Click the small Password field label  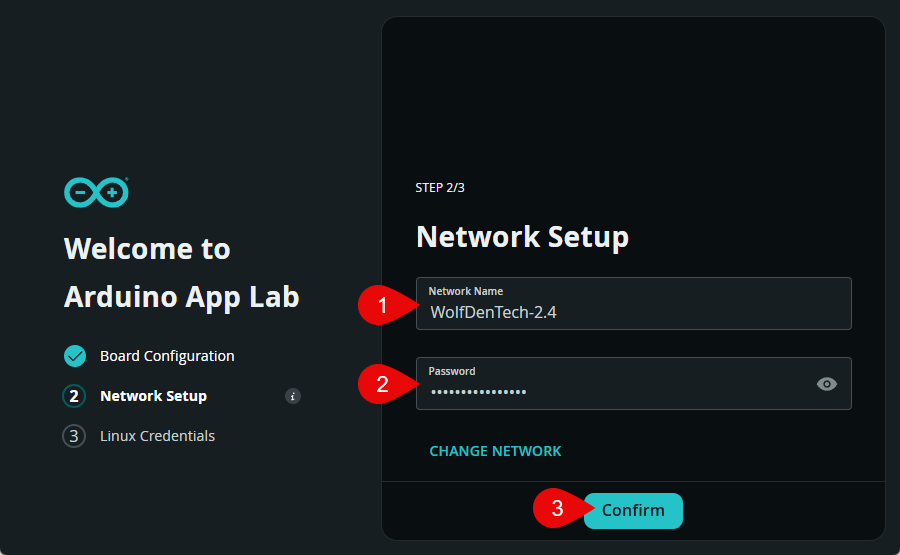(x=452, y=371)
